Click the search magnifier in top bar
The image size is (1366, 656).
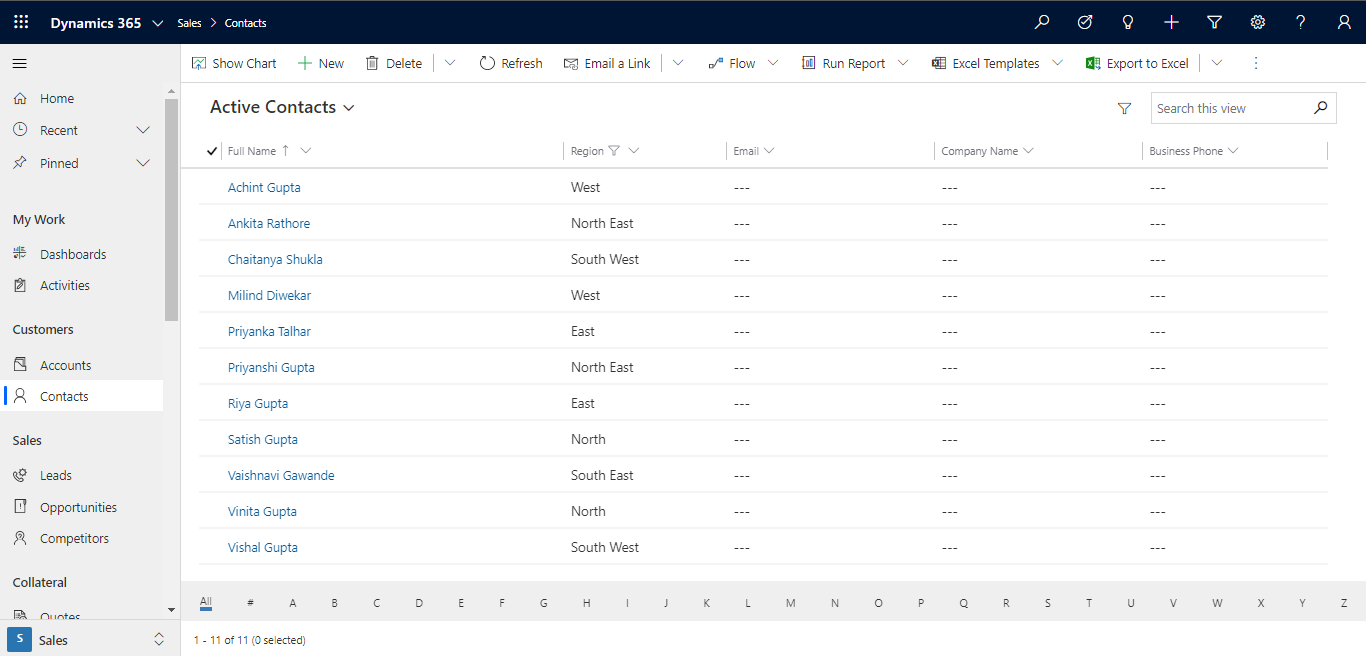(1042, 22)
